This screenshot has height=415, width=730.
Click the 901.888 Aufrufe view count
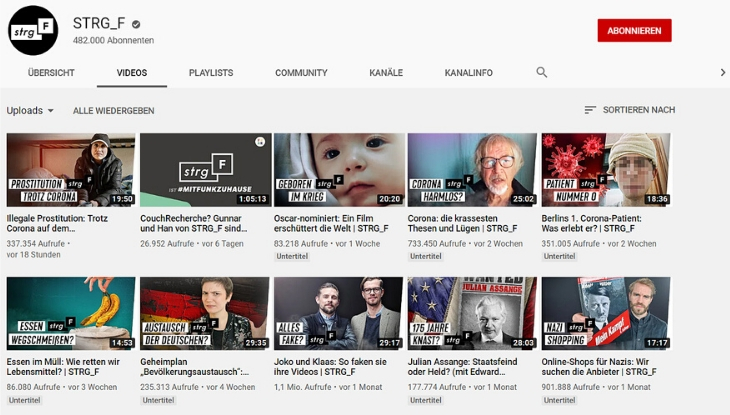[570, 387]
